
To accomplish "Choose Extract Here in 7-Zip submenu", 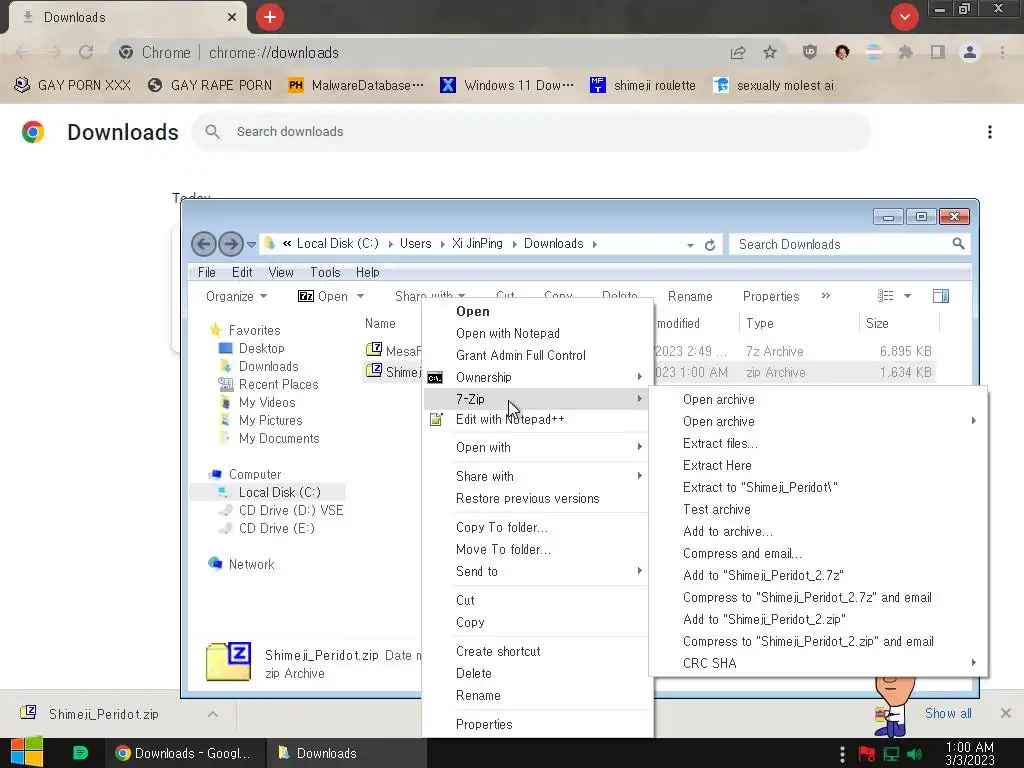I will tap(818, 466).
